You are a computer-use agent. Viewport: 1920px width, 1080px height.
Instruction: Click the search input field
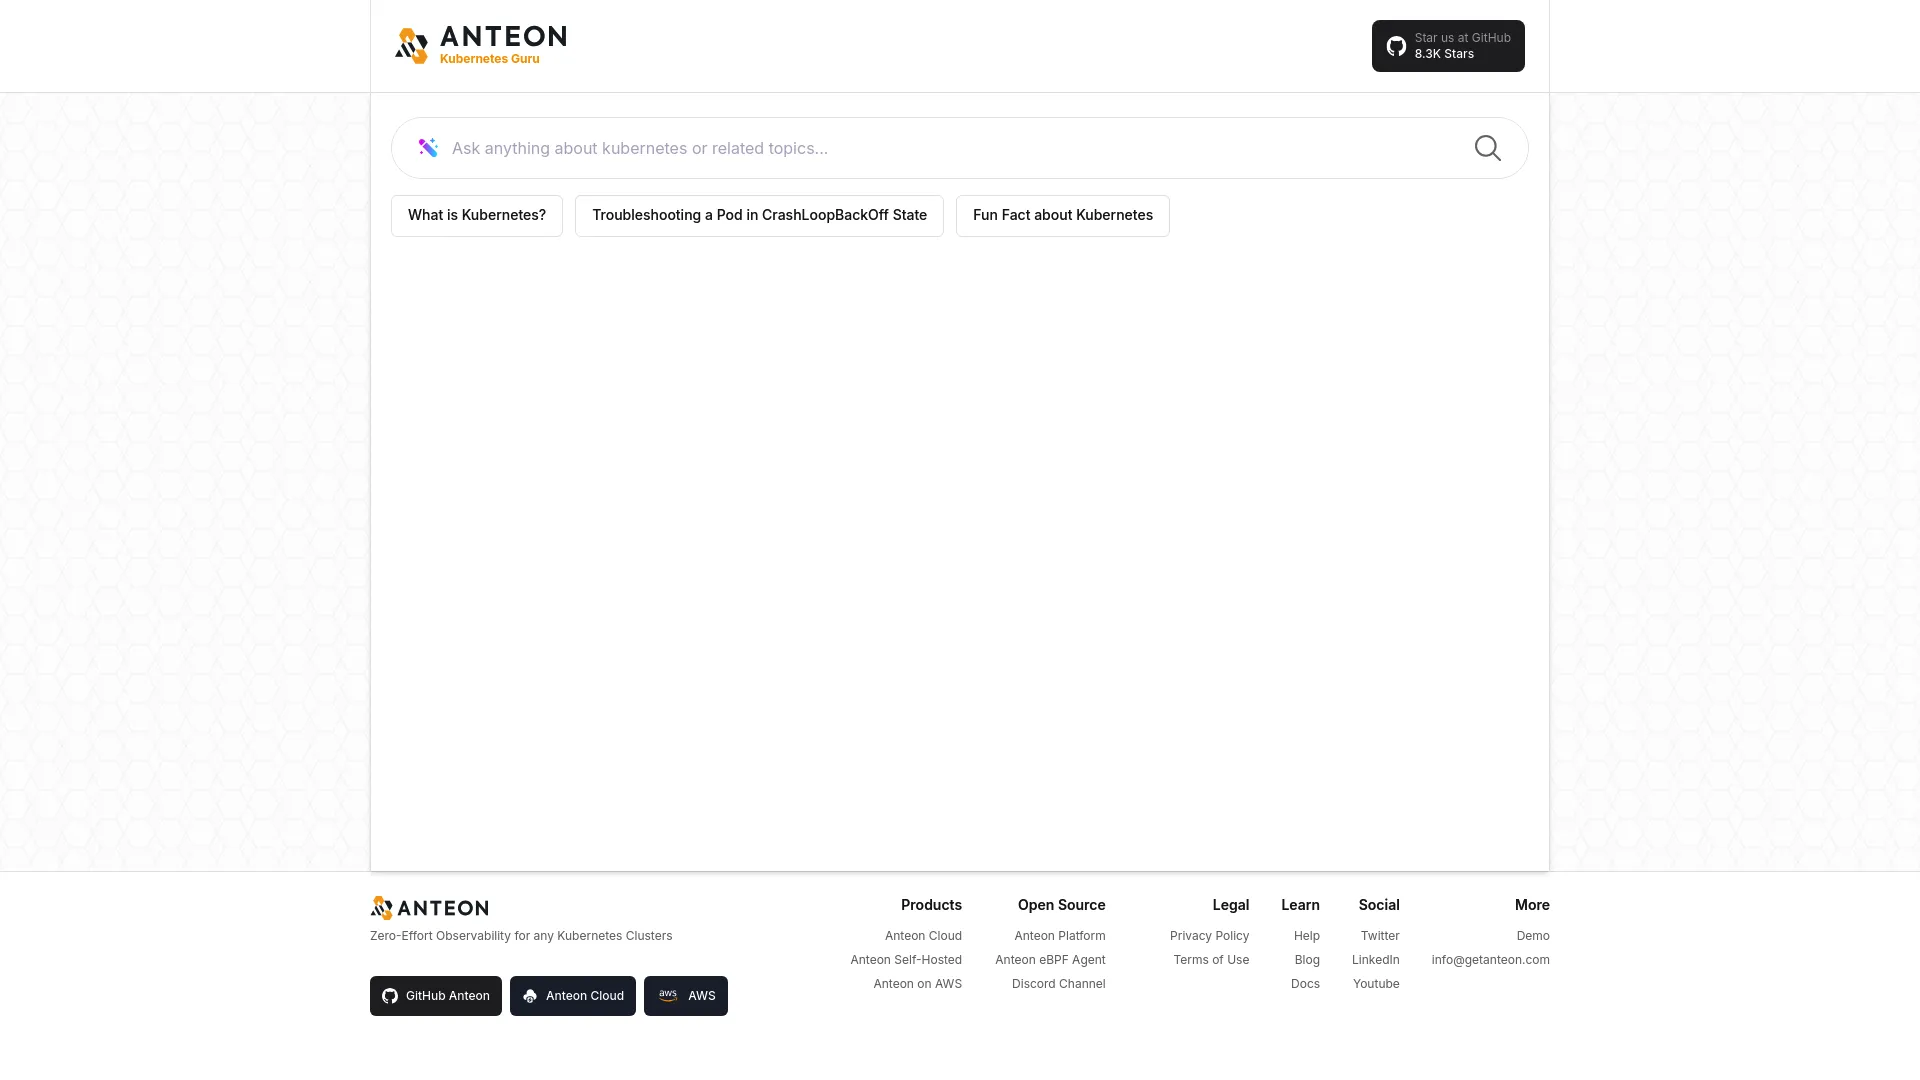click(959, 148)
